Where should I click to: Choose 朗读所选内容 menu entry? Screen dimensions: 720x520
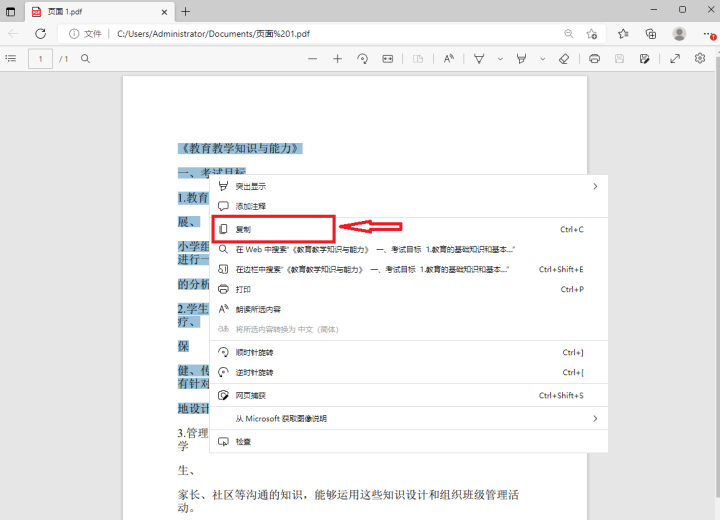click(x=409, y=309)
